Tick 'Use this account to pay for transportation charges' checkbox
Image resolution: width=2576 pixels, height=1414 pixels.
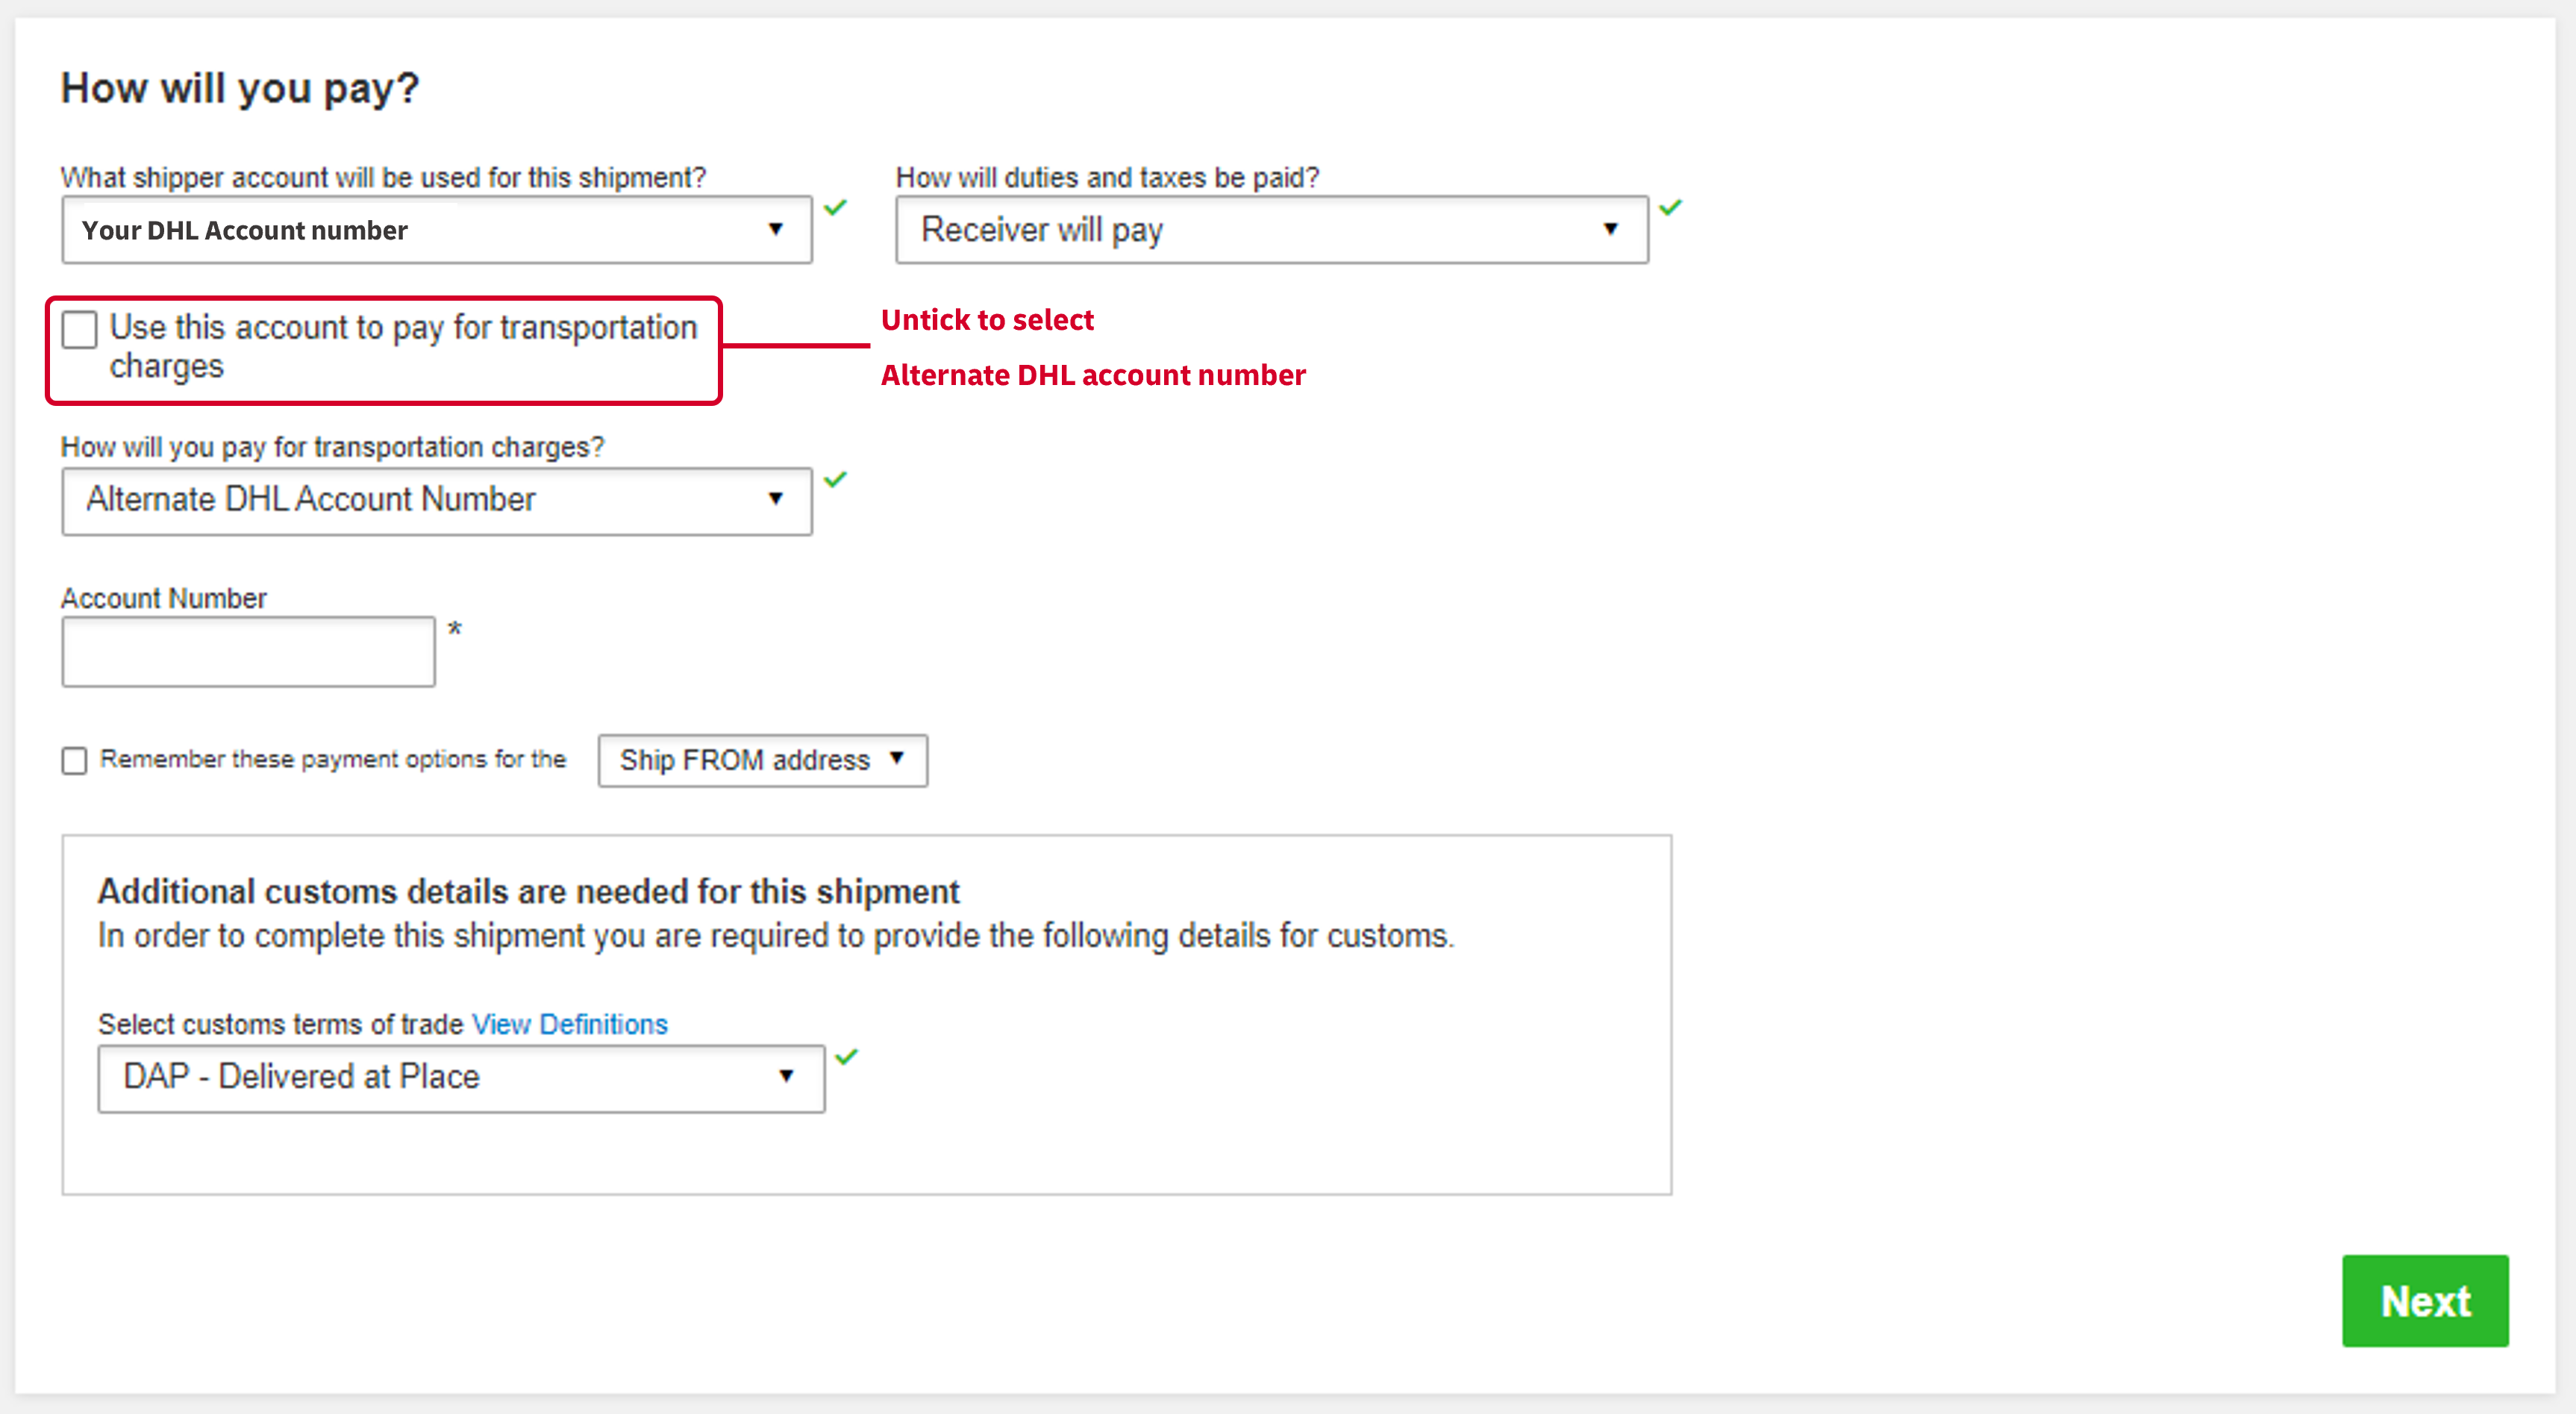click(x=79, y=329)
